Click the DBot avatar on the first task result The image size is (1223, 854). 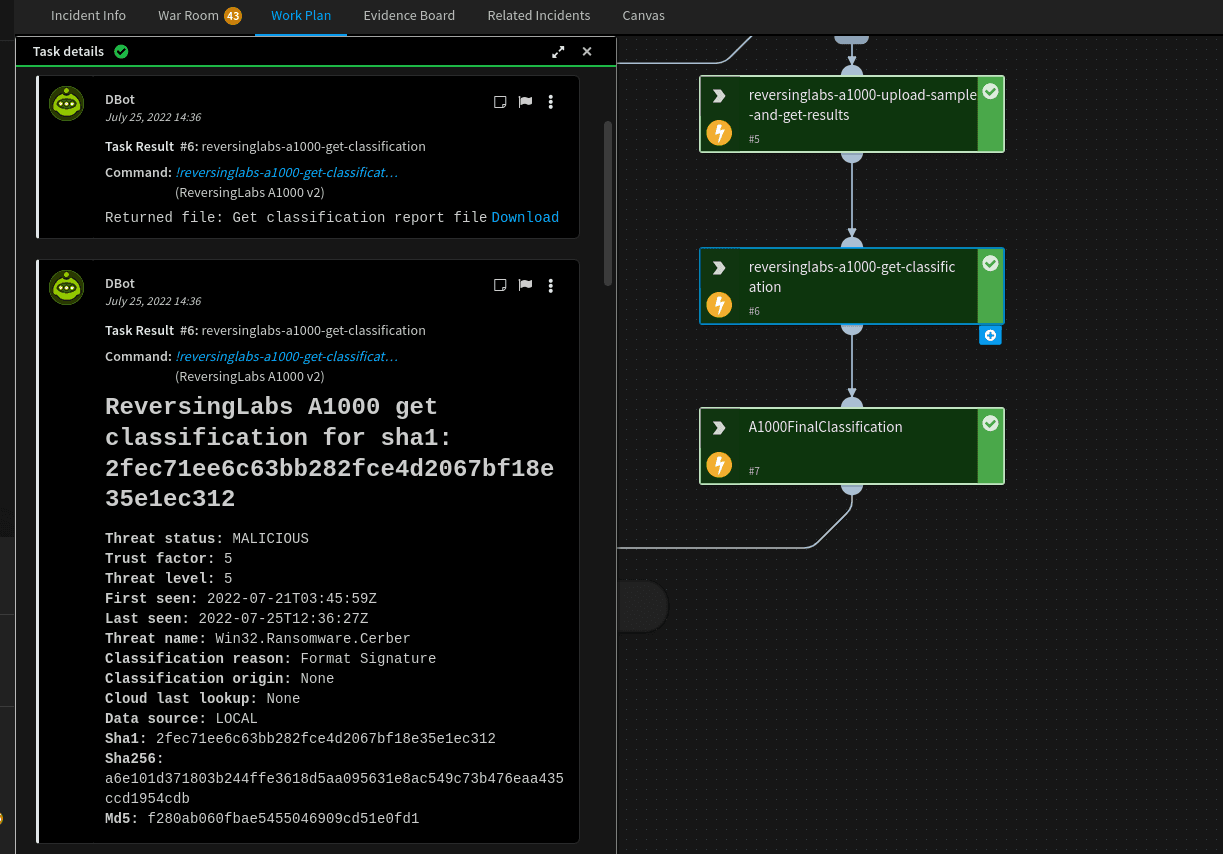click(66, 103)
